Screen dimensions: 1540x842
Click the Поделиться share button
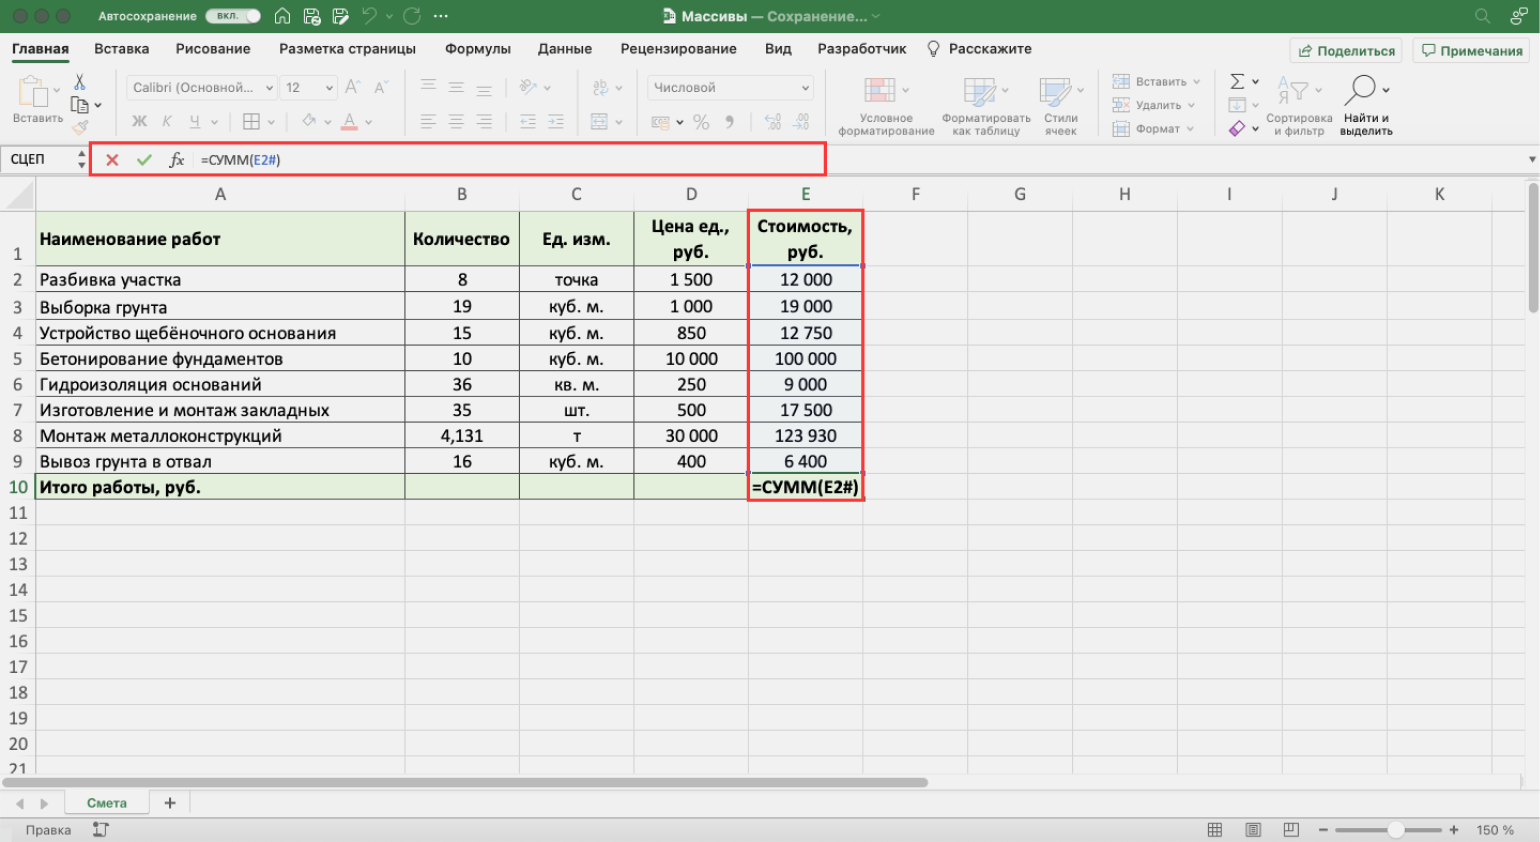click(1346, 51)
